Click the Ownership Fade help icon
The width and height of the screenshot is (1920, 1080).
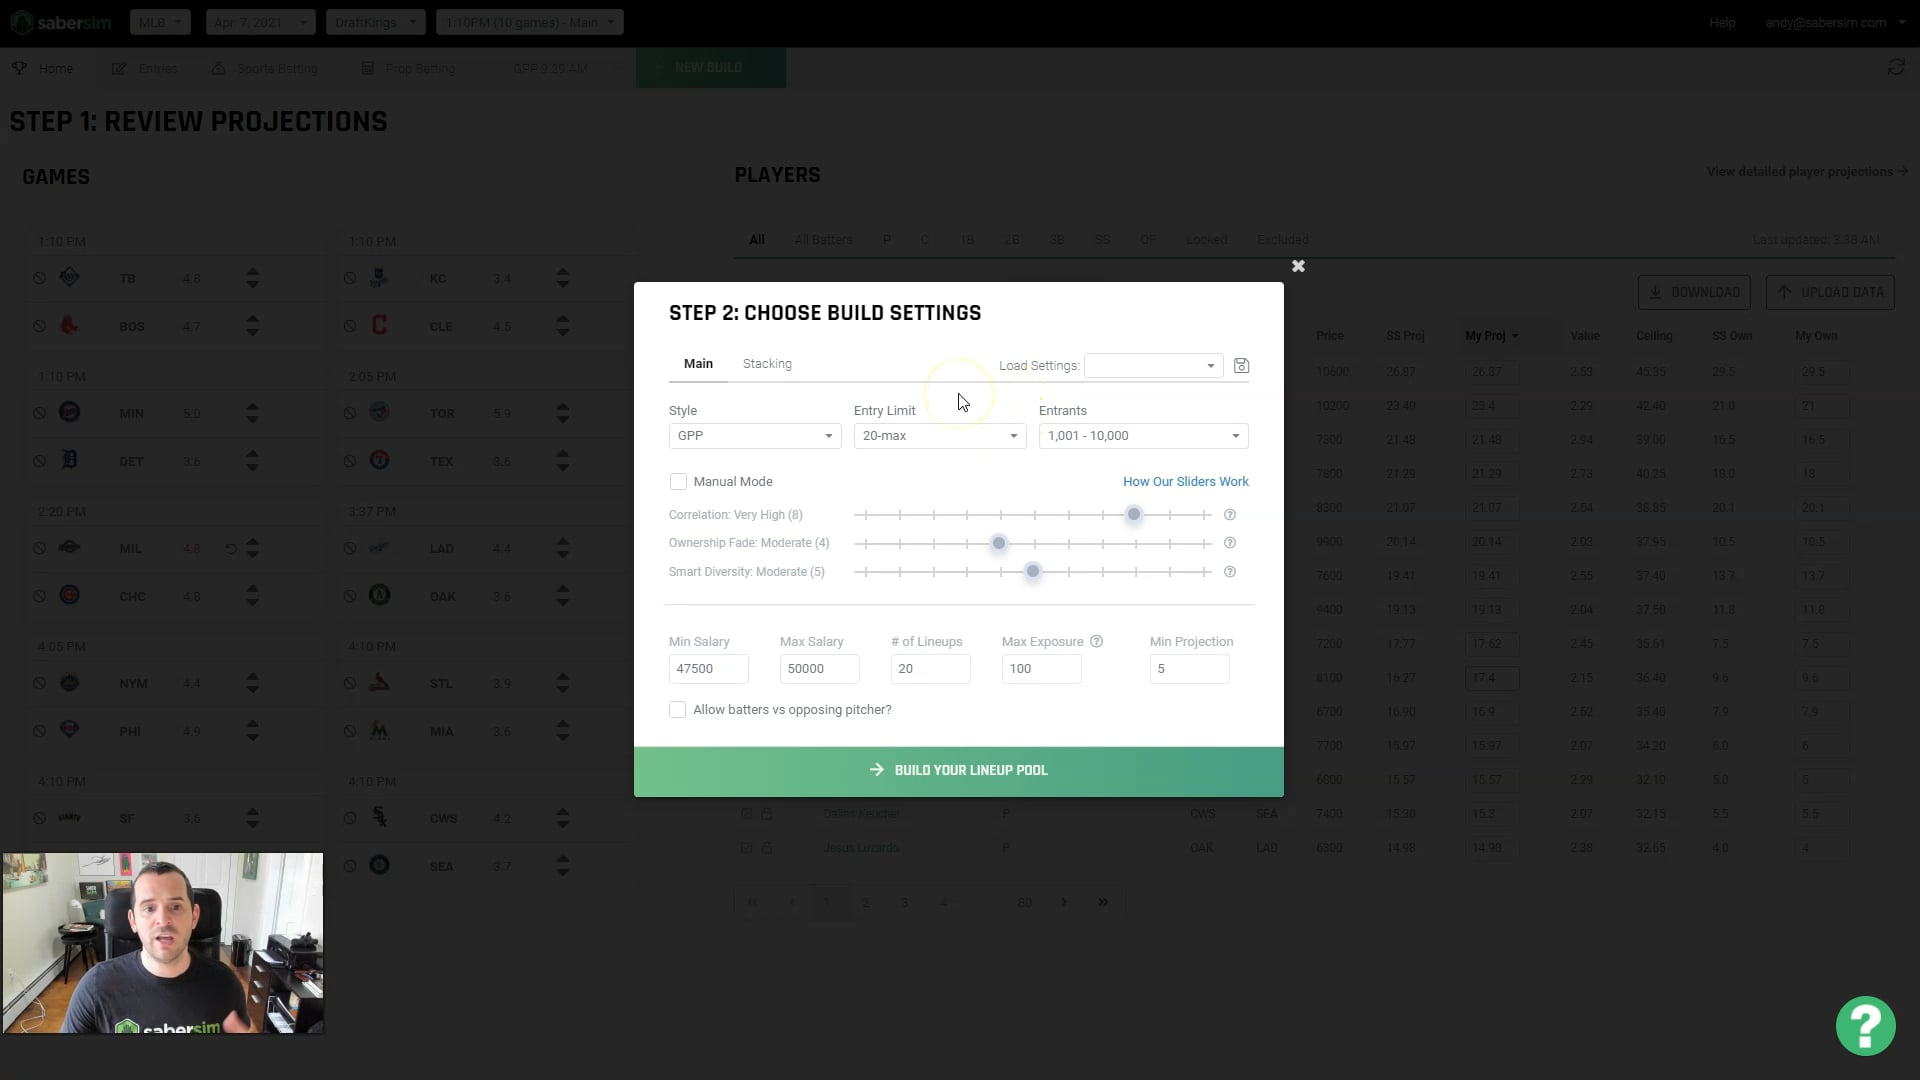1230,543
